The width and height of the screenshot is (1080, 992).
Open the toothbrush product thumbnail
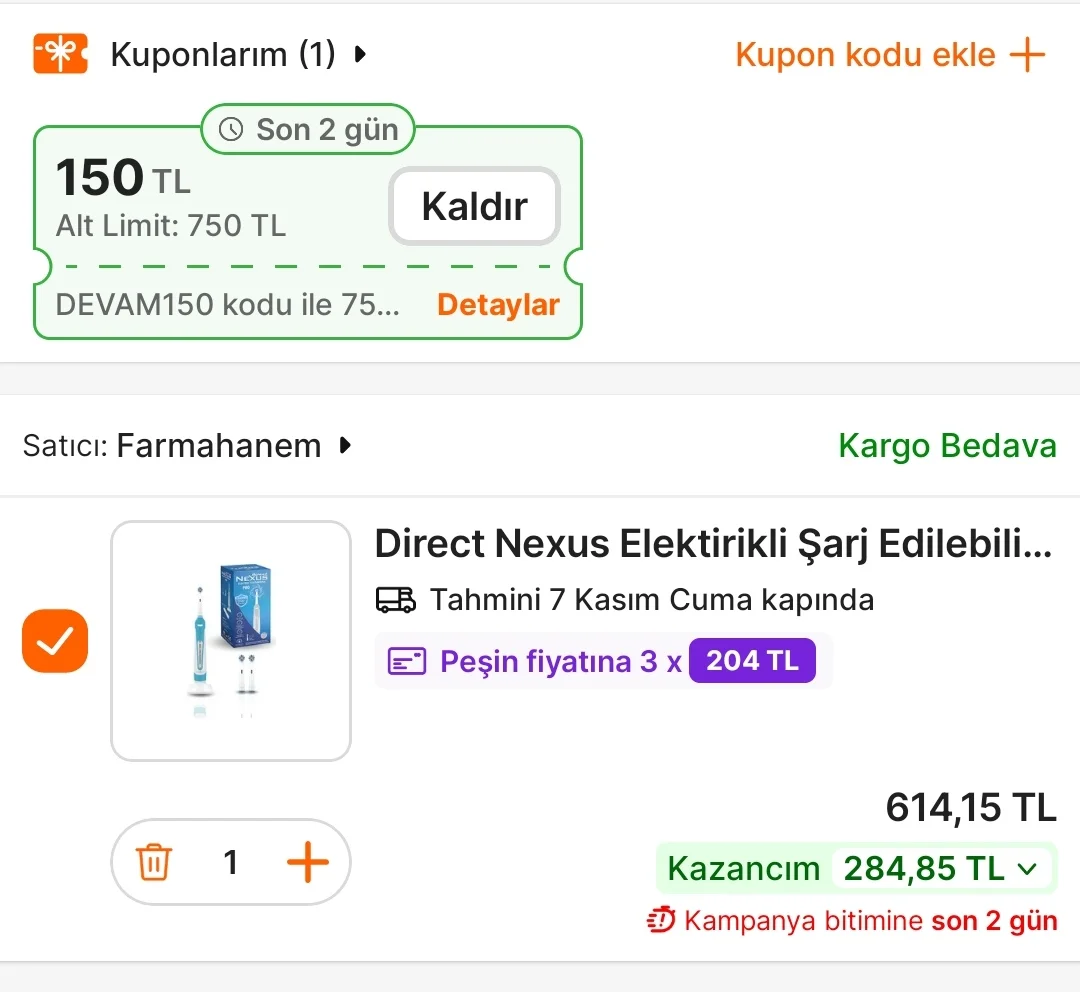pos(231,641)
